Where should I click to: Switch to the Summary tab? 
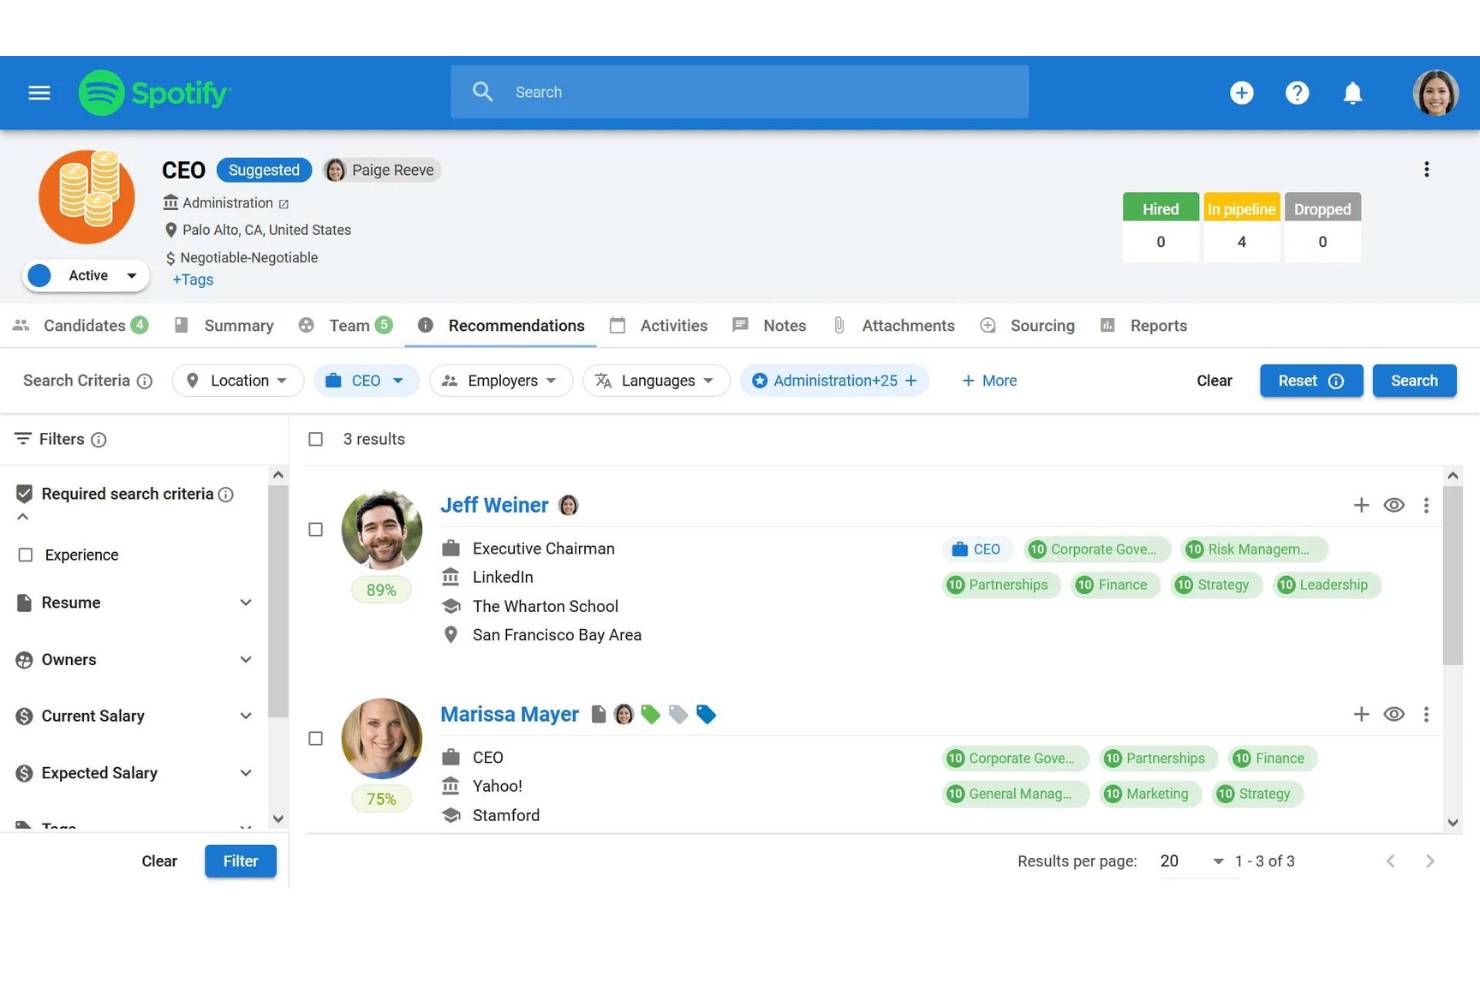224,326
